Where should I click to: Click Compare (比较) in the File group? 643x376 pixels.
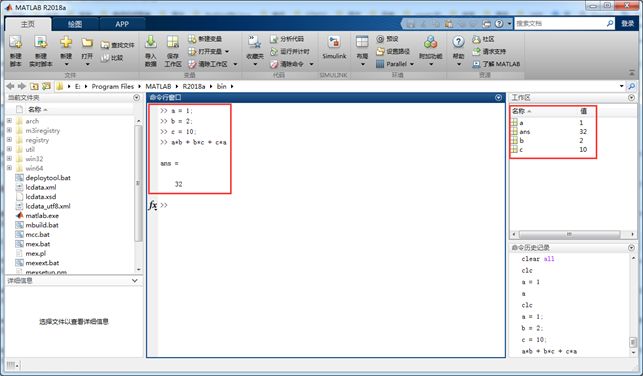click(x=112, y=58)
